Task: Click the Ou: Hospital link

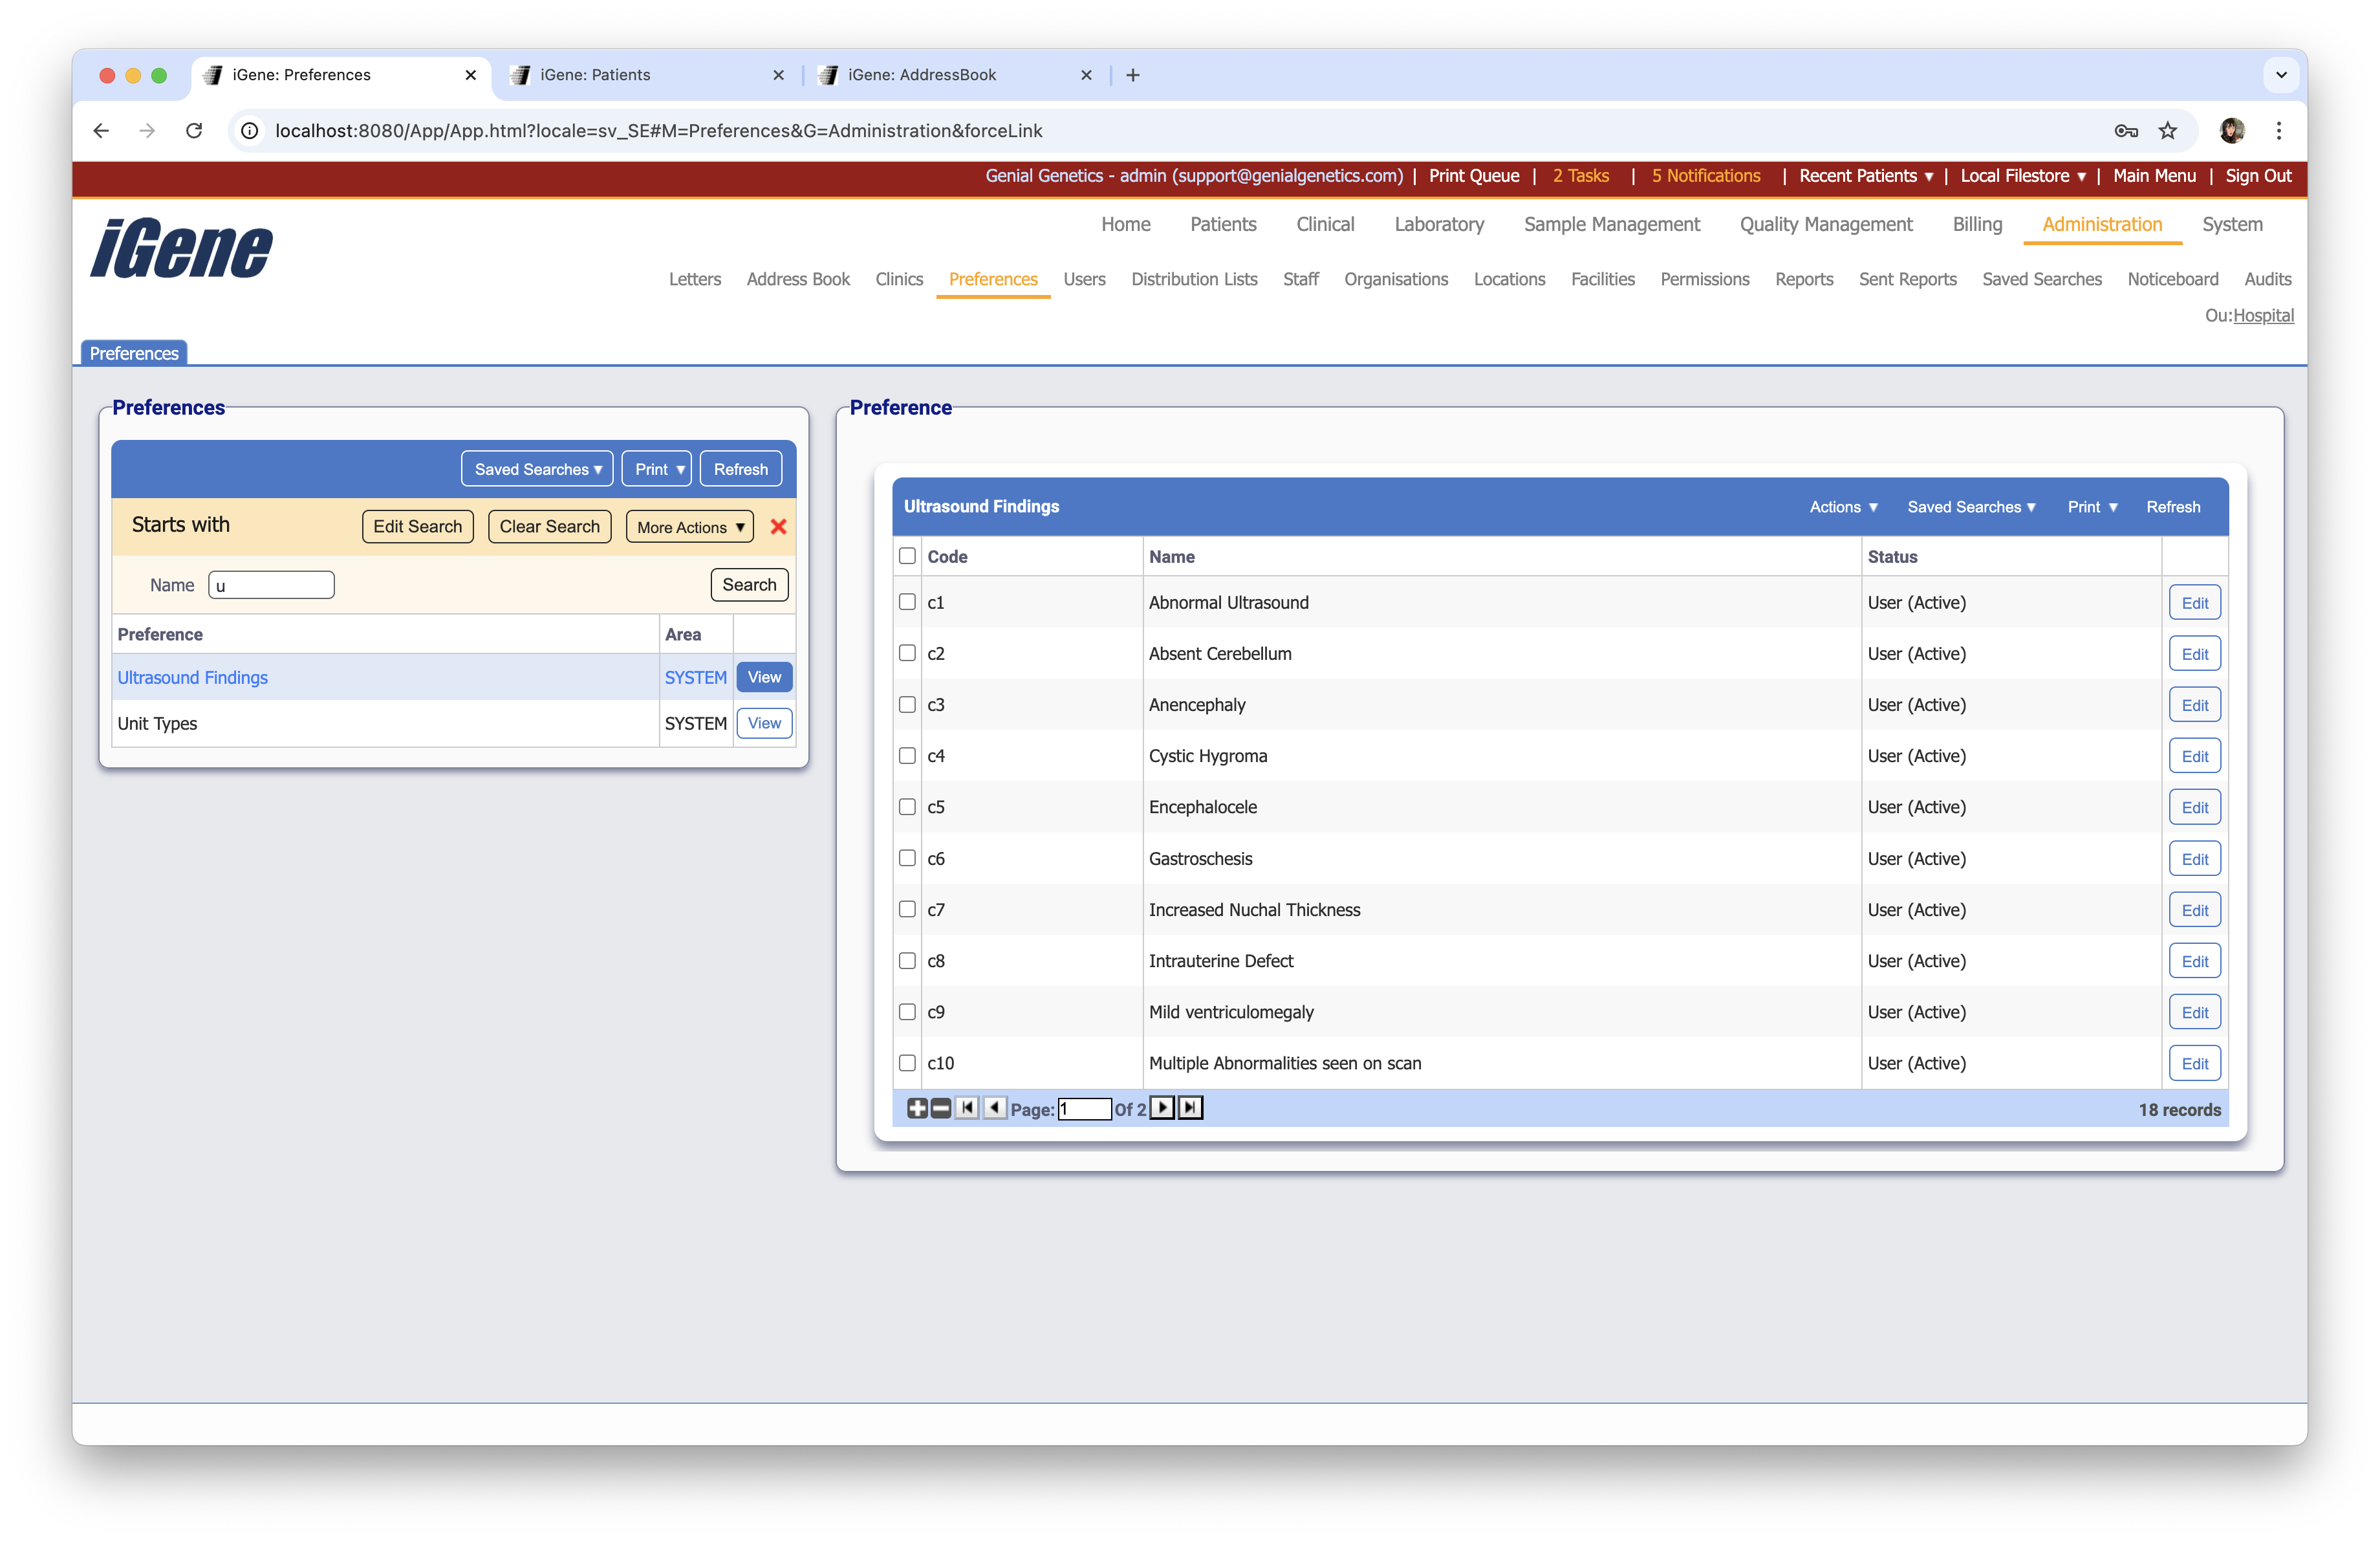Action: [x=2262, y=316]
